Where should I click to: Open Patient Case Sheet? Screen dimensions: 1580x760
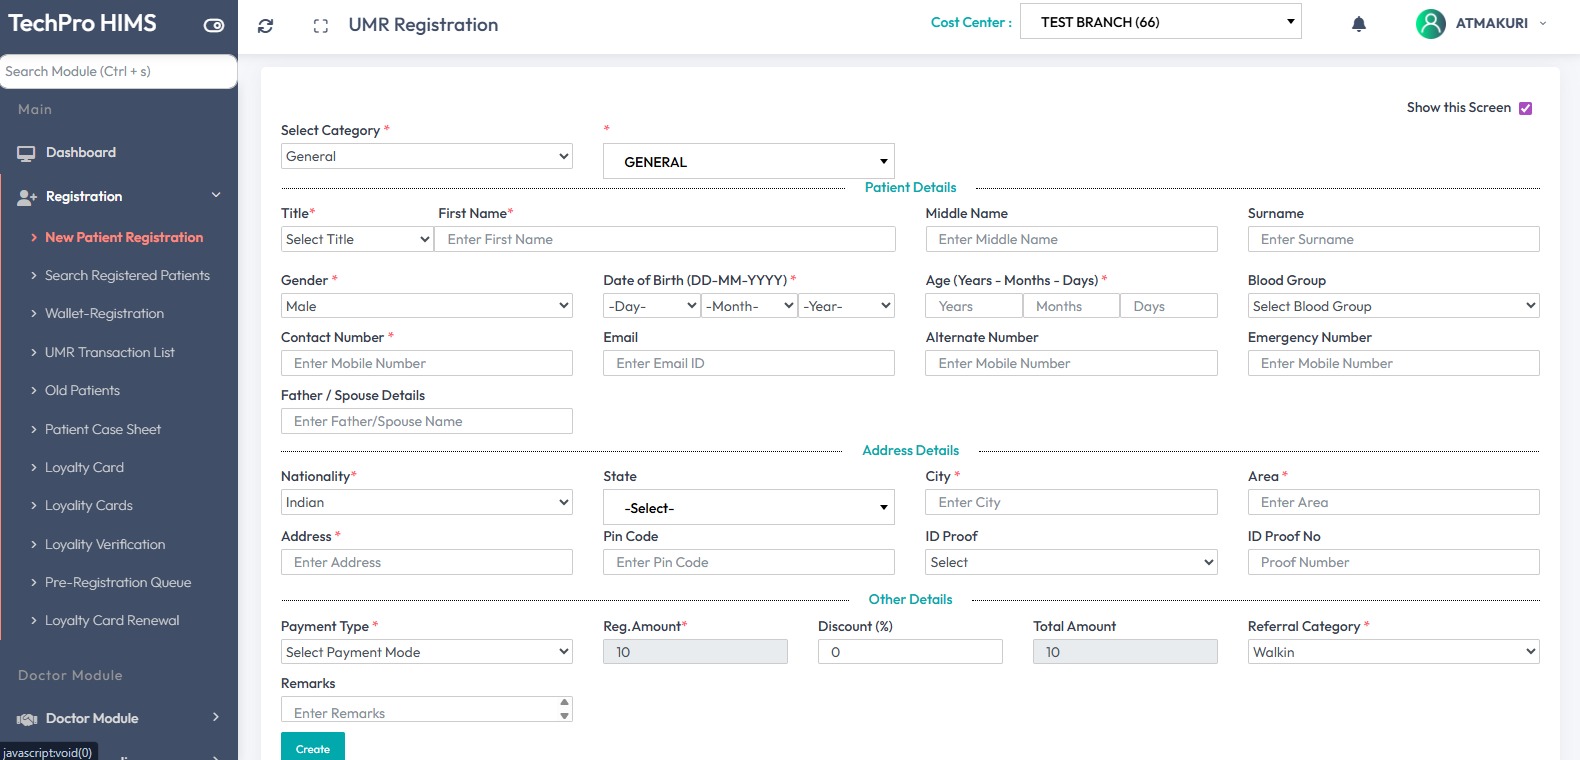[103, 429]
